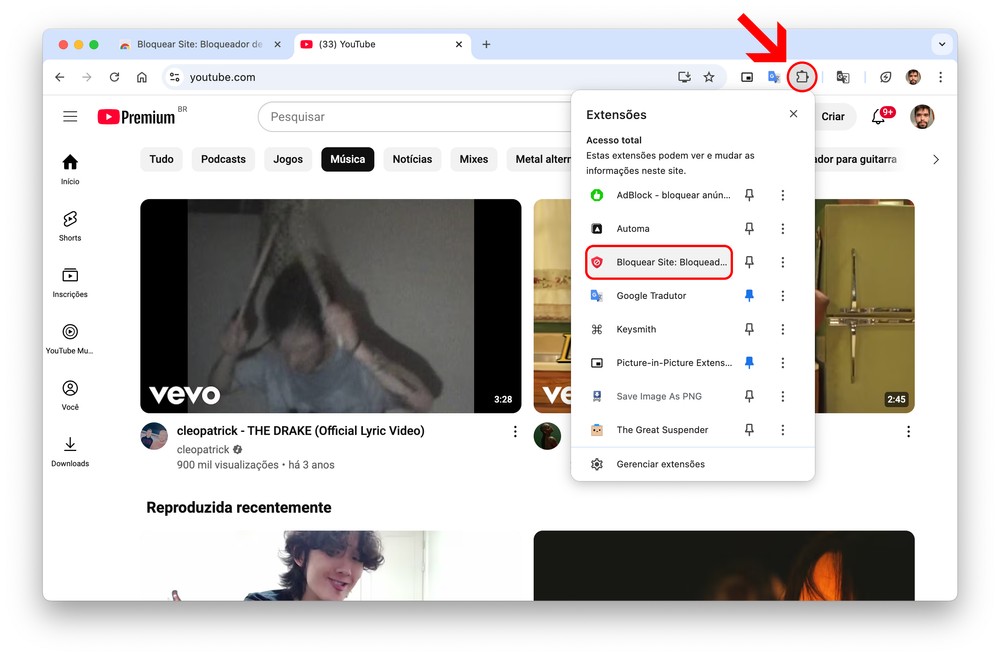The width and height of the screenshot is (1000, 657).
Task: Click Gerenciar extensões
Action: coord(660,464)
